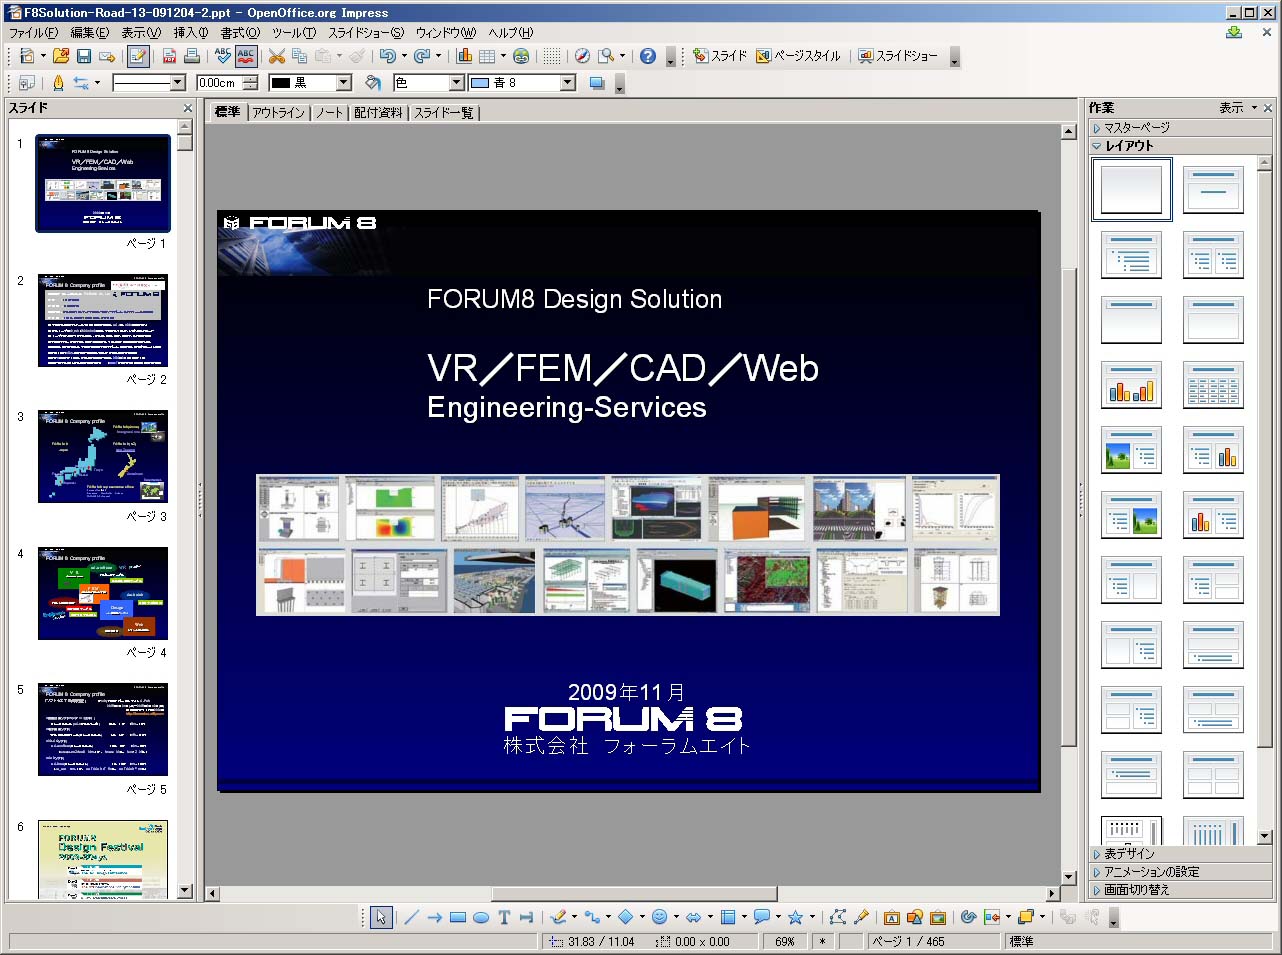Click the Redo arrow icon
Screen dimensions: 1282x955
421,56
